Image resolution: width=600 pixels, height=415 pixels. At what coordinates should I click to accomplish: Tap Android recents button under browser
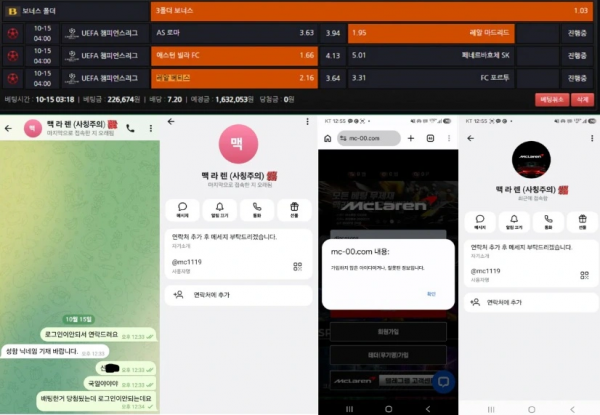click(349, 409)
